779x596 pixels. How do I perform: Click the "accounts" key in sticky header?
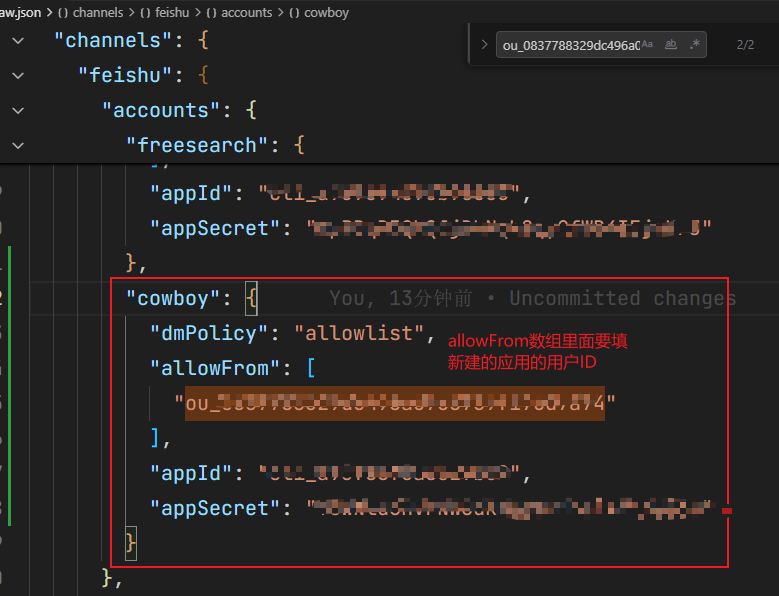pyautogui.click(x=160, y=110)
